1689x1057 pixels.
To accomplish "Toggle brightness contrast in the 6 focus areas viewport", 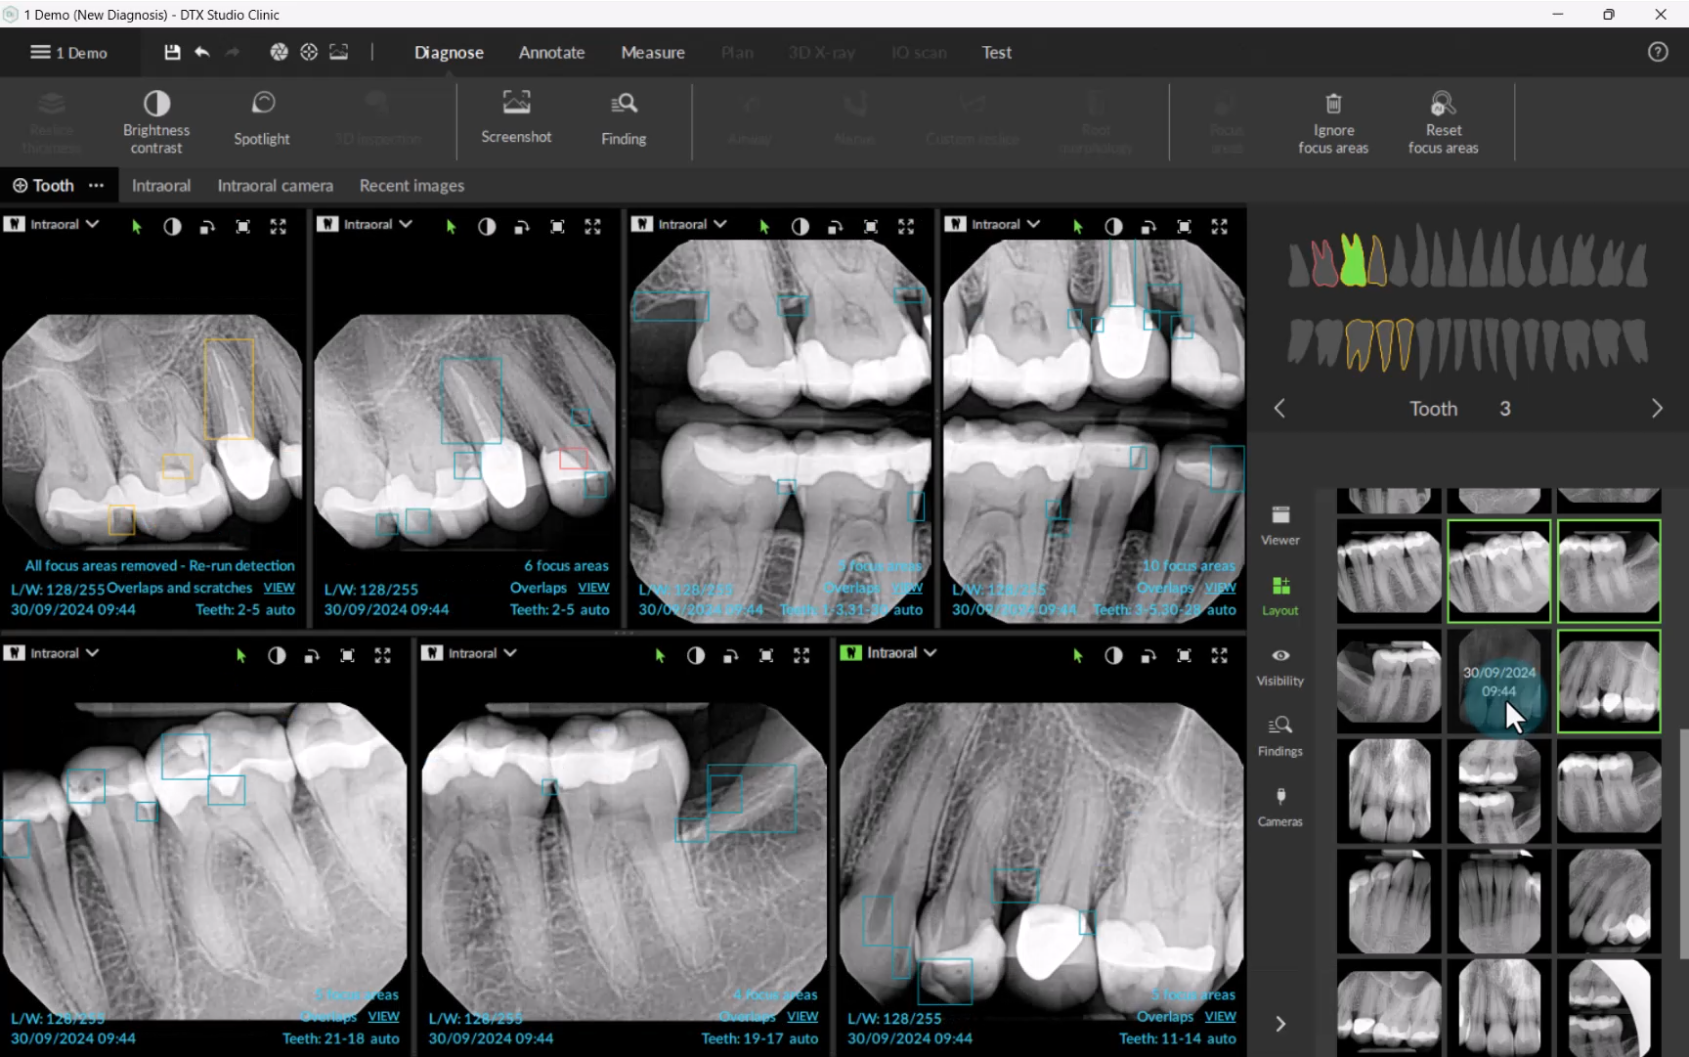I will 486,227.
